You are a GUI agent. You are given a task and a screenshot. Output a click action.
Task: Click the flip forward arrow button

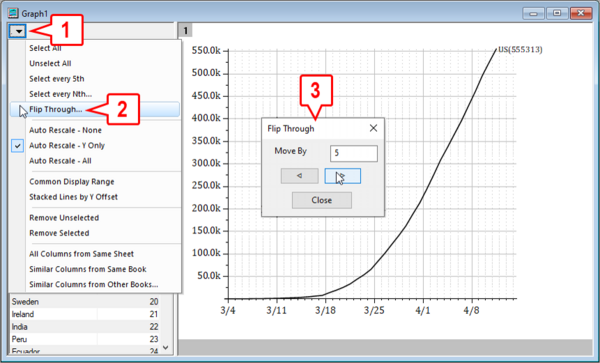click(342, 176)
